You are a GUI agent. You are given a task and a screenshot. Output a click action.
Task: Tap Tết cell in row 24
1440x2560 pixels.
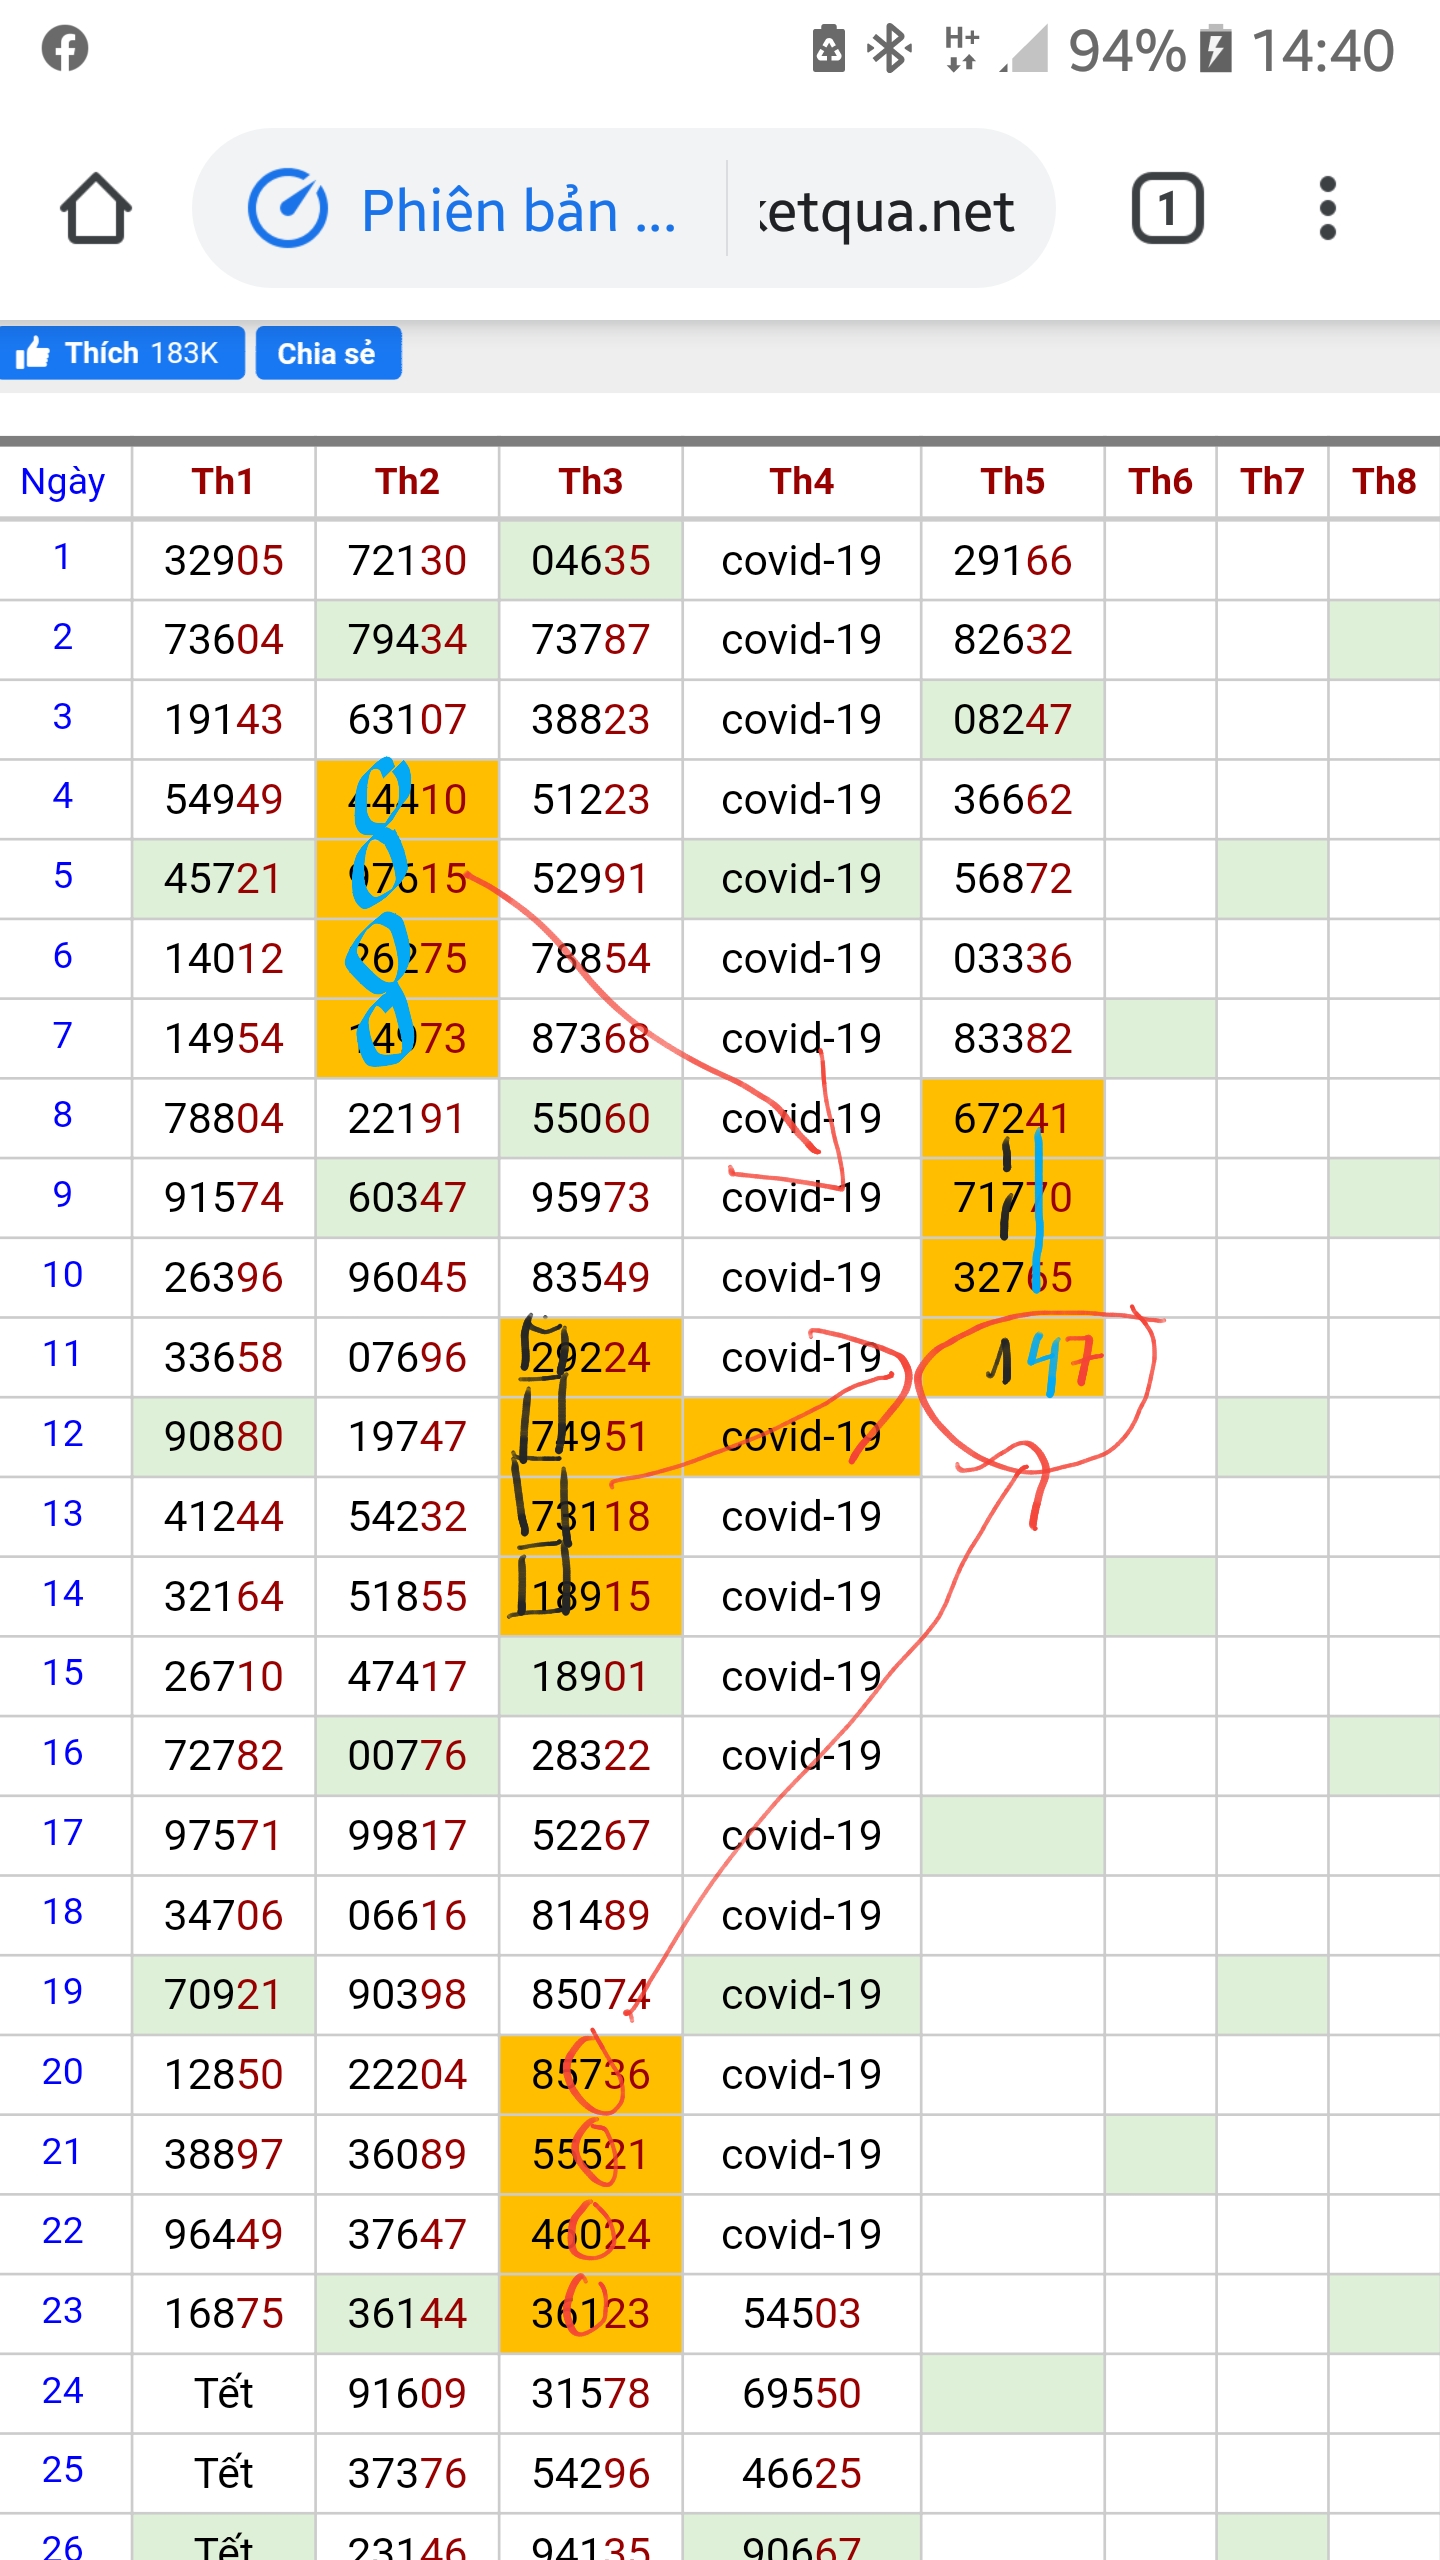pos(224,2394)
